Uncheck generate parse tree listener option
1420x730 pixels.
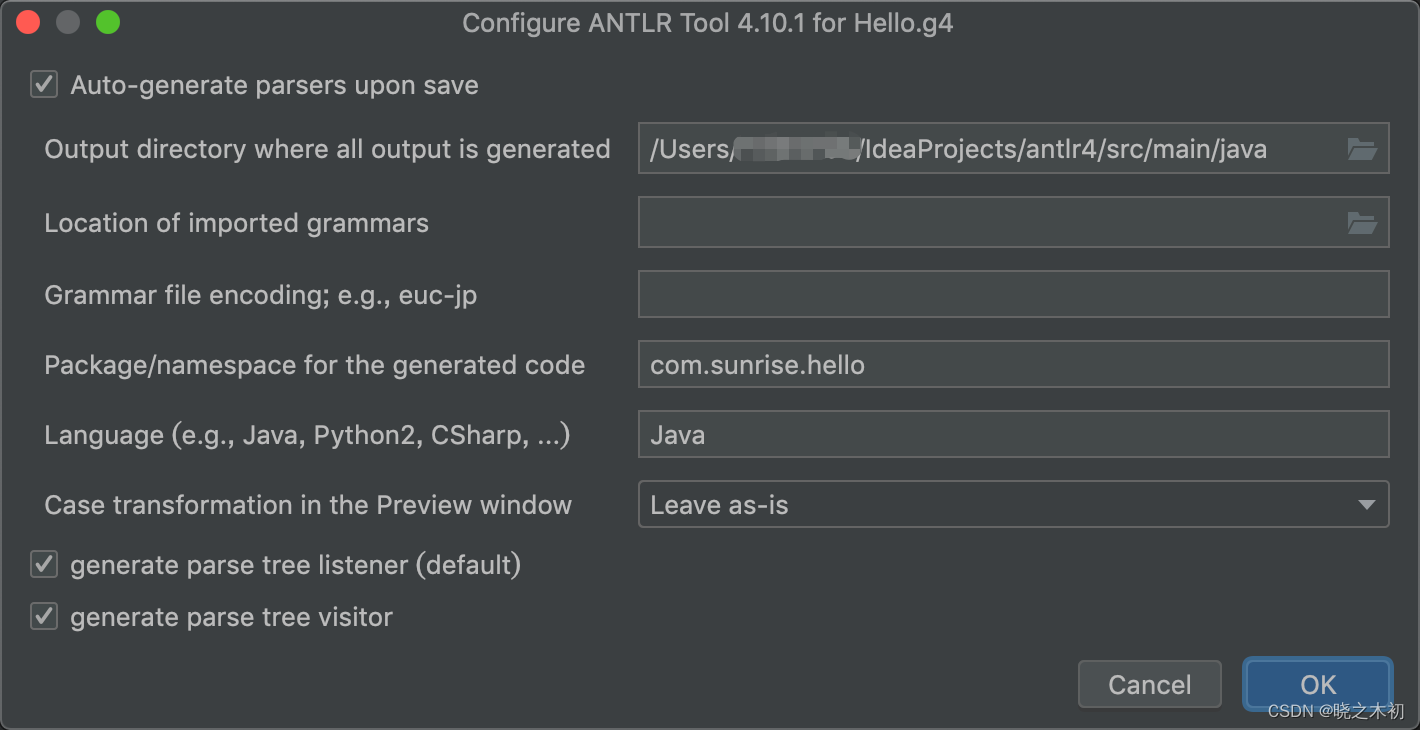click(44, 565)
